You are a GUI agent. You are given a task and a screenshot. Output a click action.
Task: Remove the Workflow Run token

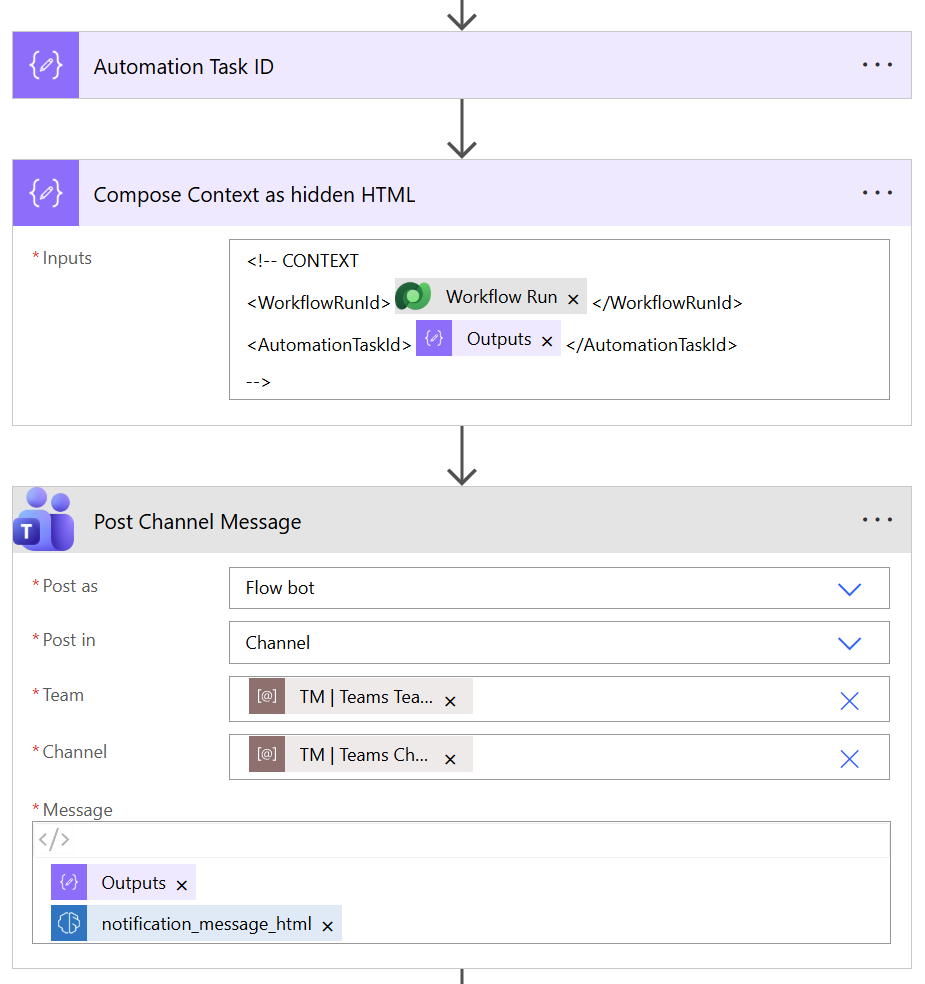[572, 296]
